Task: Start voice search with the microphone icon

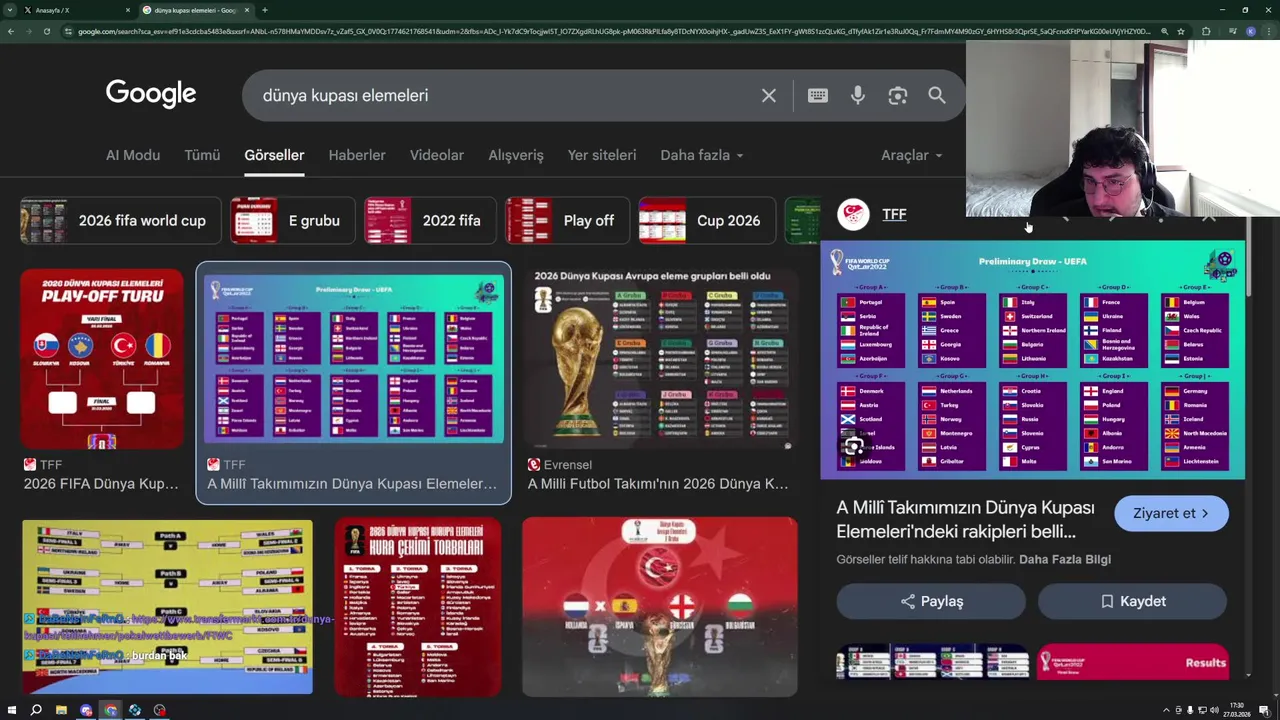Action: [x=857, y=95]
